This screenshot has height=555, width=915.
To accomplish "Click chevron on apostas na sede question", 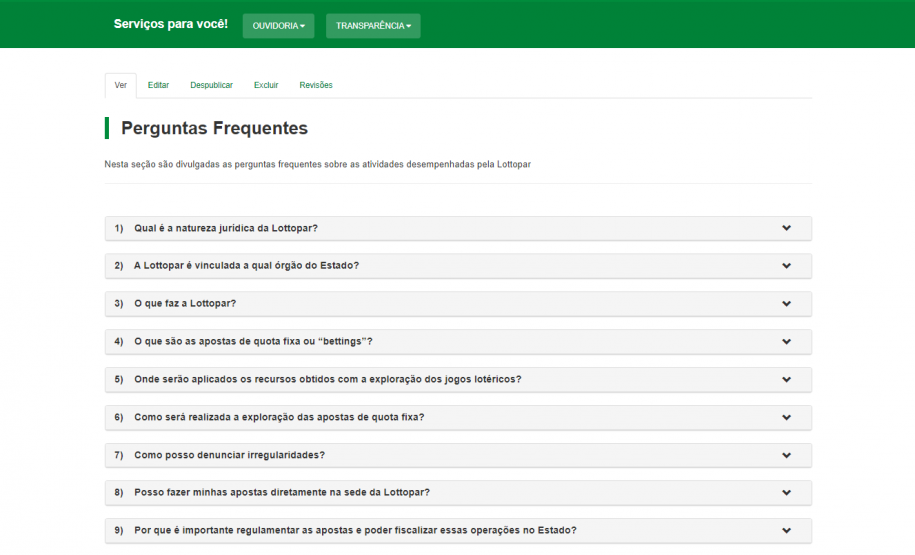I will [x=786, y=492].
